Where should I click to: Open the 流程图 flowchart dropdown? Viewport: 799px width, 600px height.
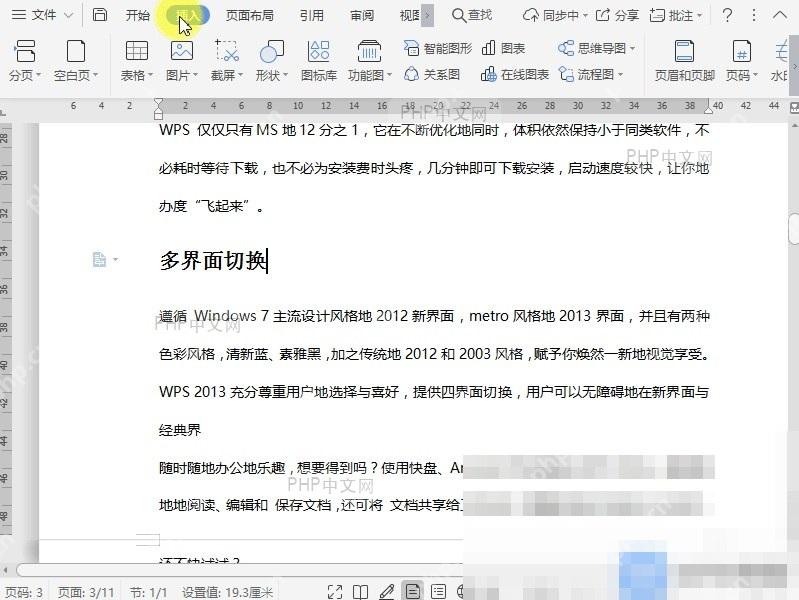click(x=591, y=75)
